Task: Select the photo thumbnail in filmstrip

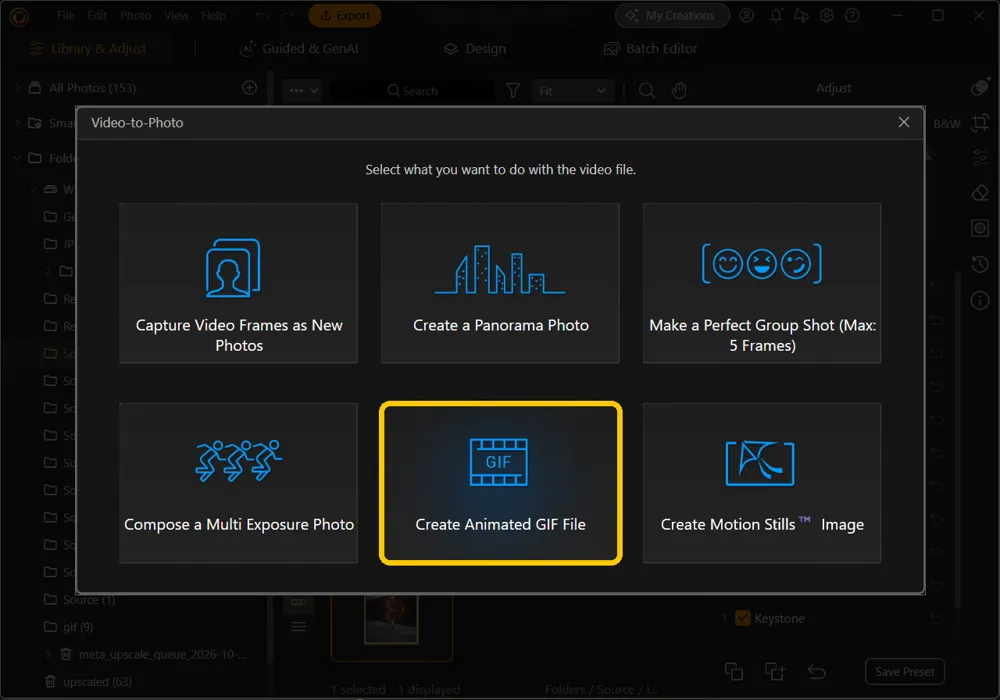Action: [391, 619]
